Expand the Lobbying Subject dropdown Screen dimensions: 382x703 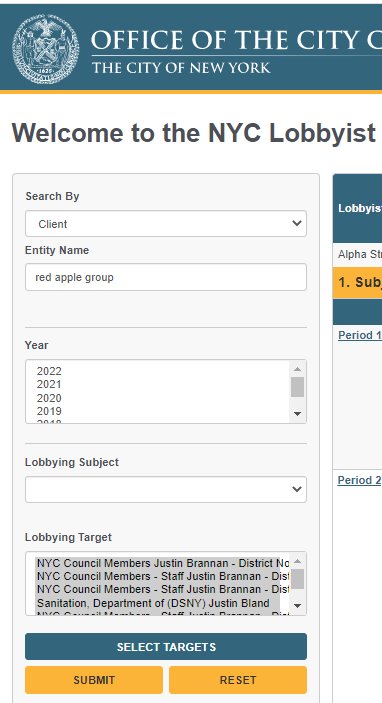[166, 490]
